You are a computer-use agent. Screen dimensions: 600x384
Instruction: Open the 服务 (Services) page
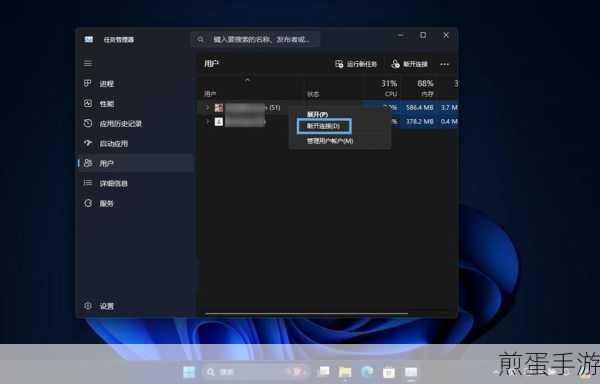(x=136, y=203)
